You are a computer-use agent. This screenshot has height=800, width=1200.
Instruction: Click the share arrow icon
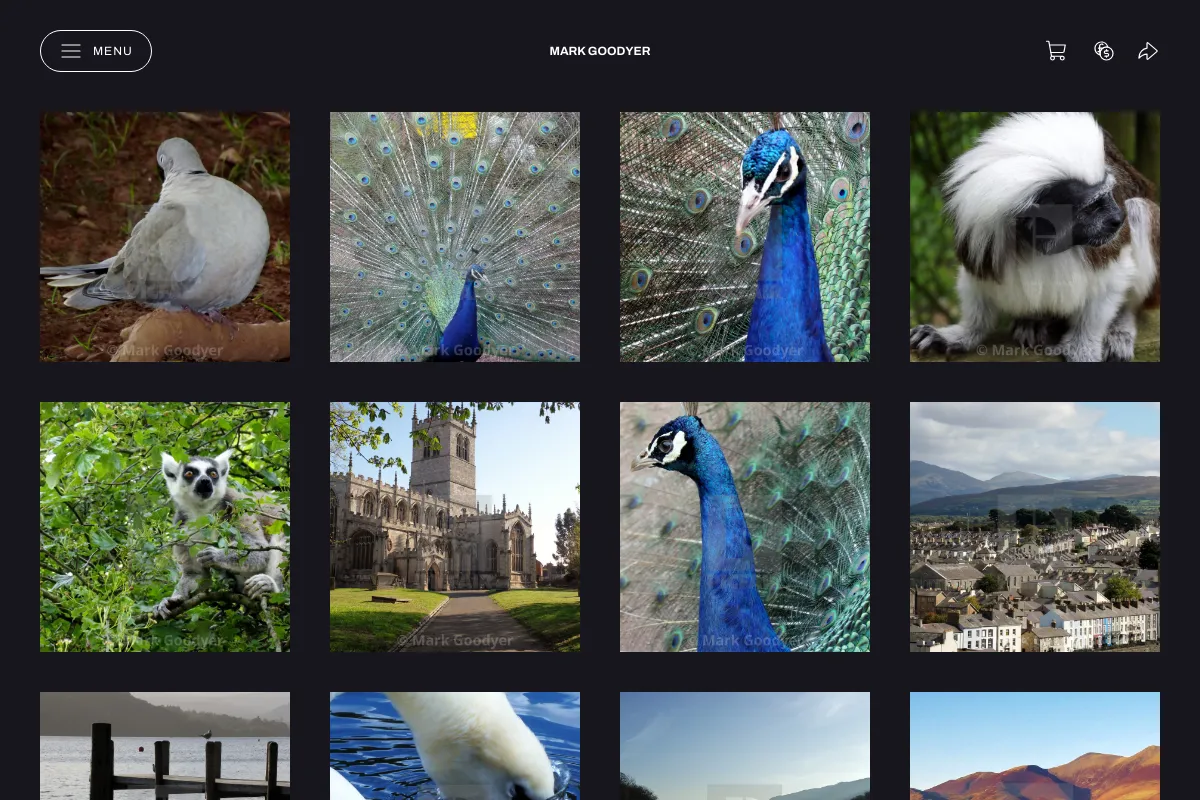[x=1148, y=51]
